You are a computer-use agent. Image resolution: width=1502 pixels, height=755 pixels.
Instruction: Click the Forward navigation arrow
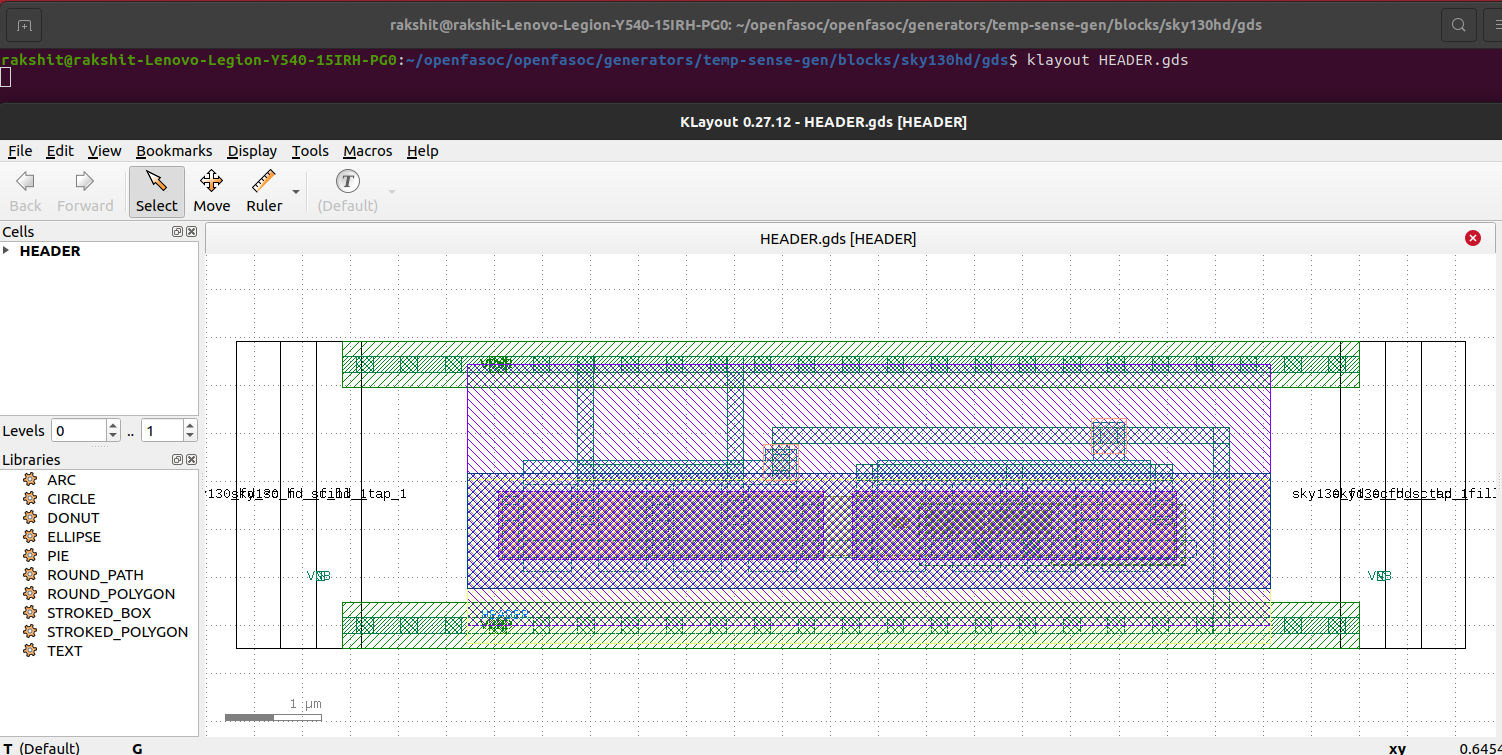tap(85, 191)
